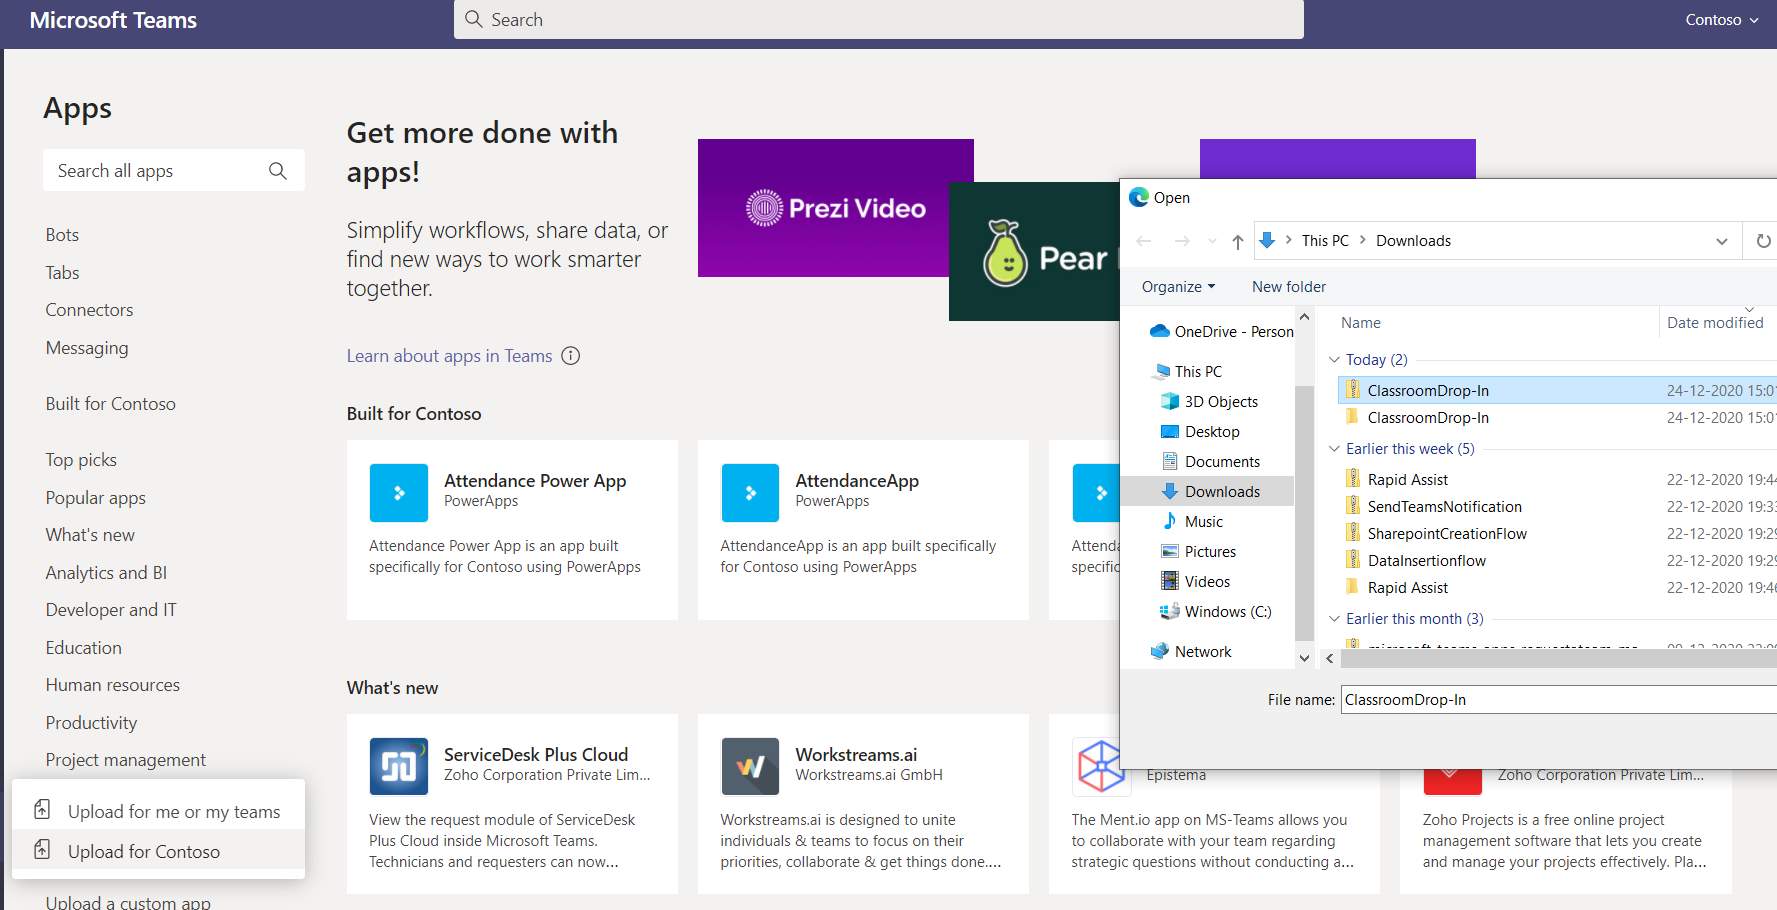The height and width of the screenshot is (910, 1777).
Task: Select the highlighted ClassroomDrop-In zip file
Action: coord(1557,390)
